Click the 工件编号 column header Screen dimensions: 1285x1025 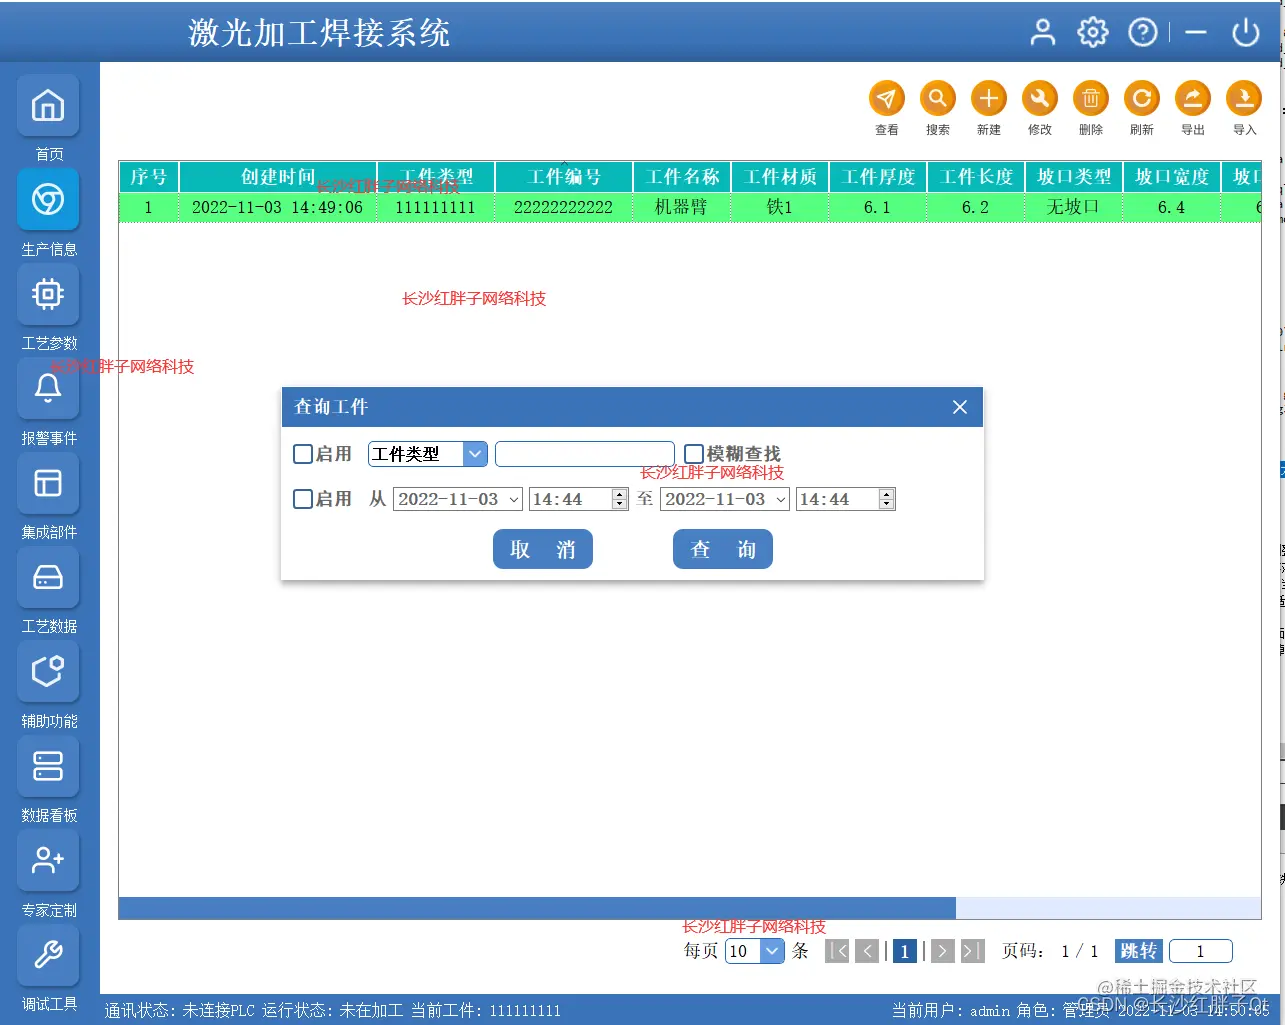(x=564, y=177)
